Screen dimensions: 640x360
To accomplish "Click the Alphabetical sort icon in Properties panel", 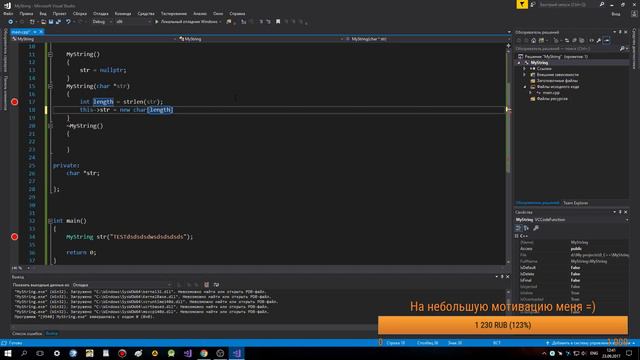I will 526,228.
